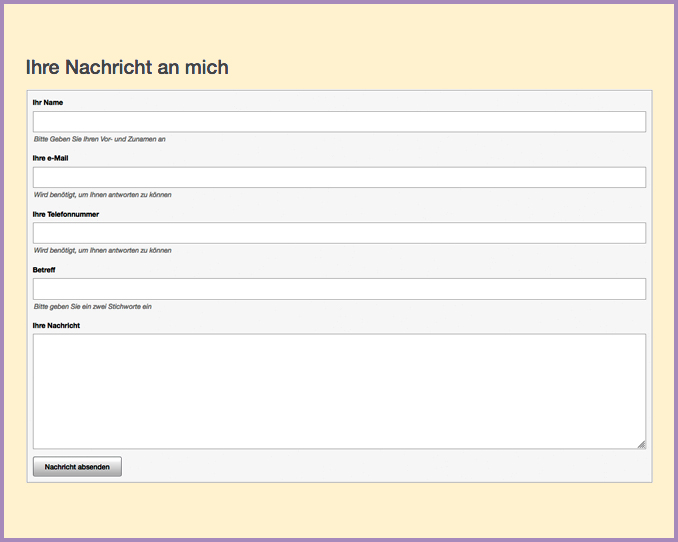Viewport: 678px width, 542px height.
Task: Click the cream page background below the form
Action: pos(339,510)
